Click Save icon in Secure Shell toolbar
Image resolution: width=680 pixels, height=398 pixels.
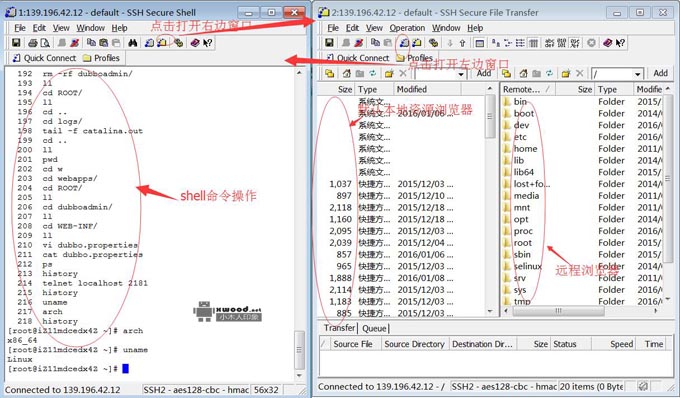coord(16,42)
